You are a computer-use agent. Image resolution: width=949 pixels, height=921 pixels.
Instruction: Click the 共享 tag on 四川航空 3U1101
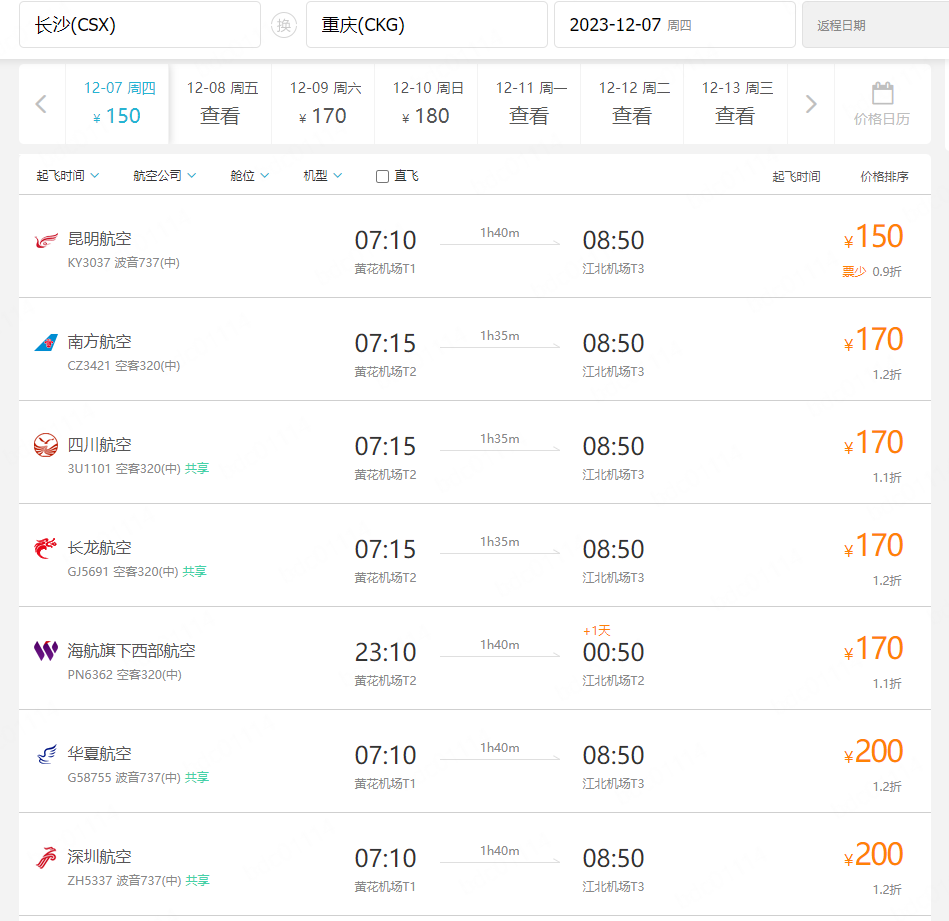click(197, 468)
